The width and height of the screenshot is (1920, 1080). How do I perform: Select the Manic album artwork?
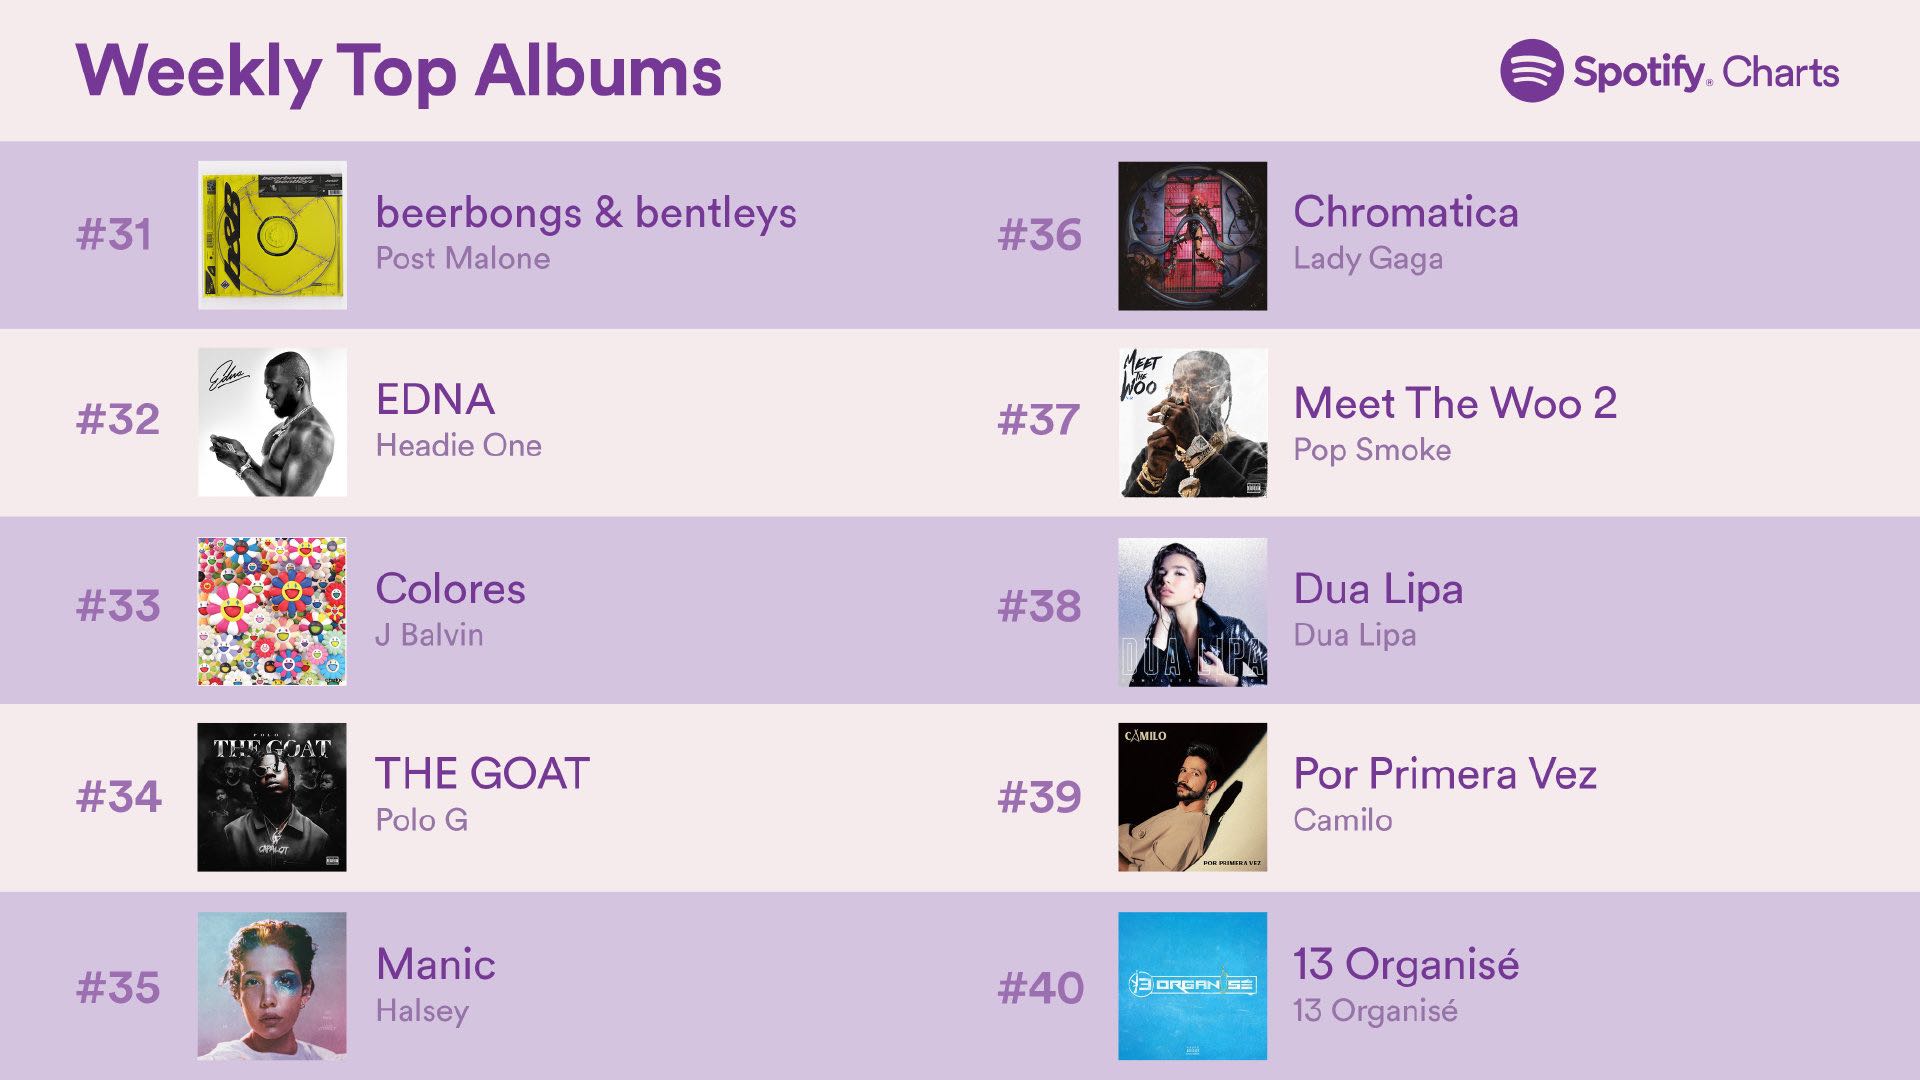(x=272, y=986)
